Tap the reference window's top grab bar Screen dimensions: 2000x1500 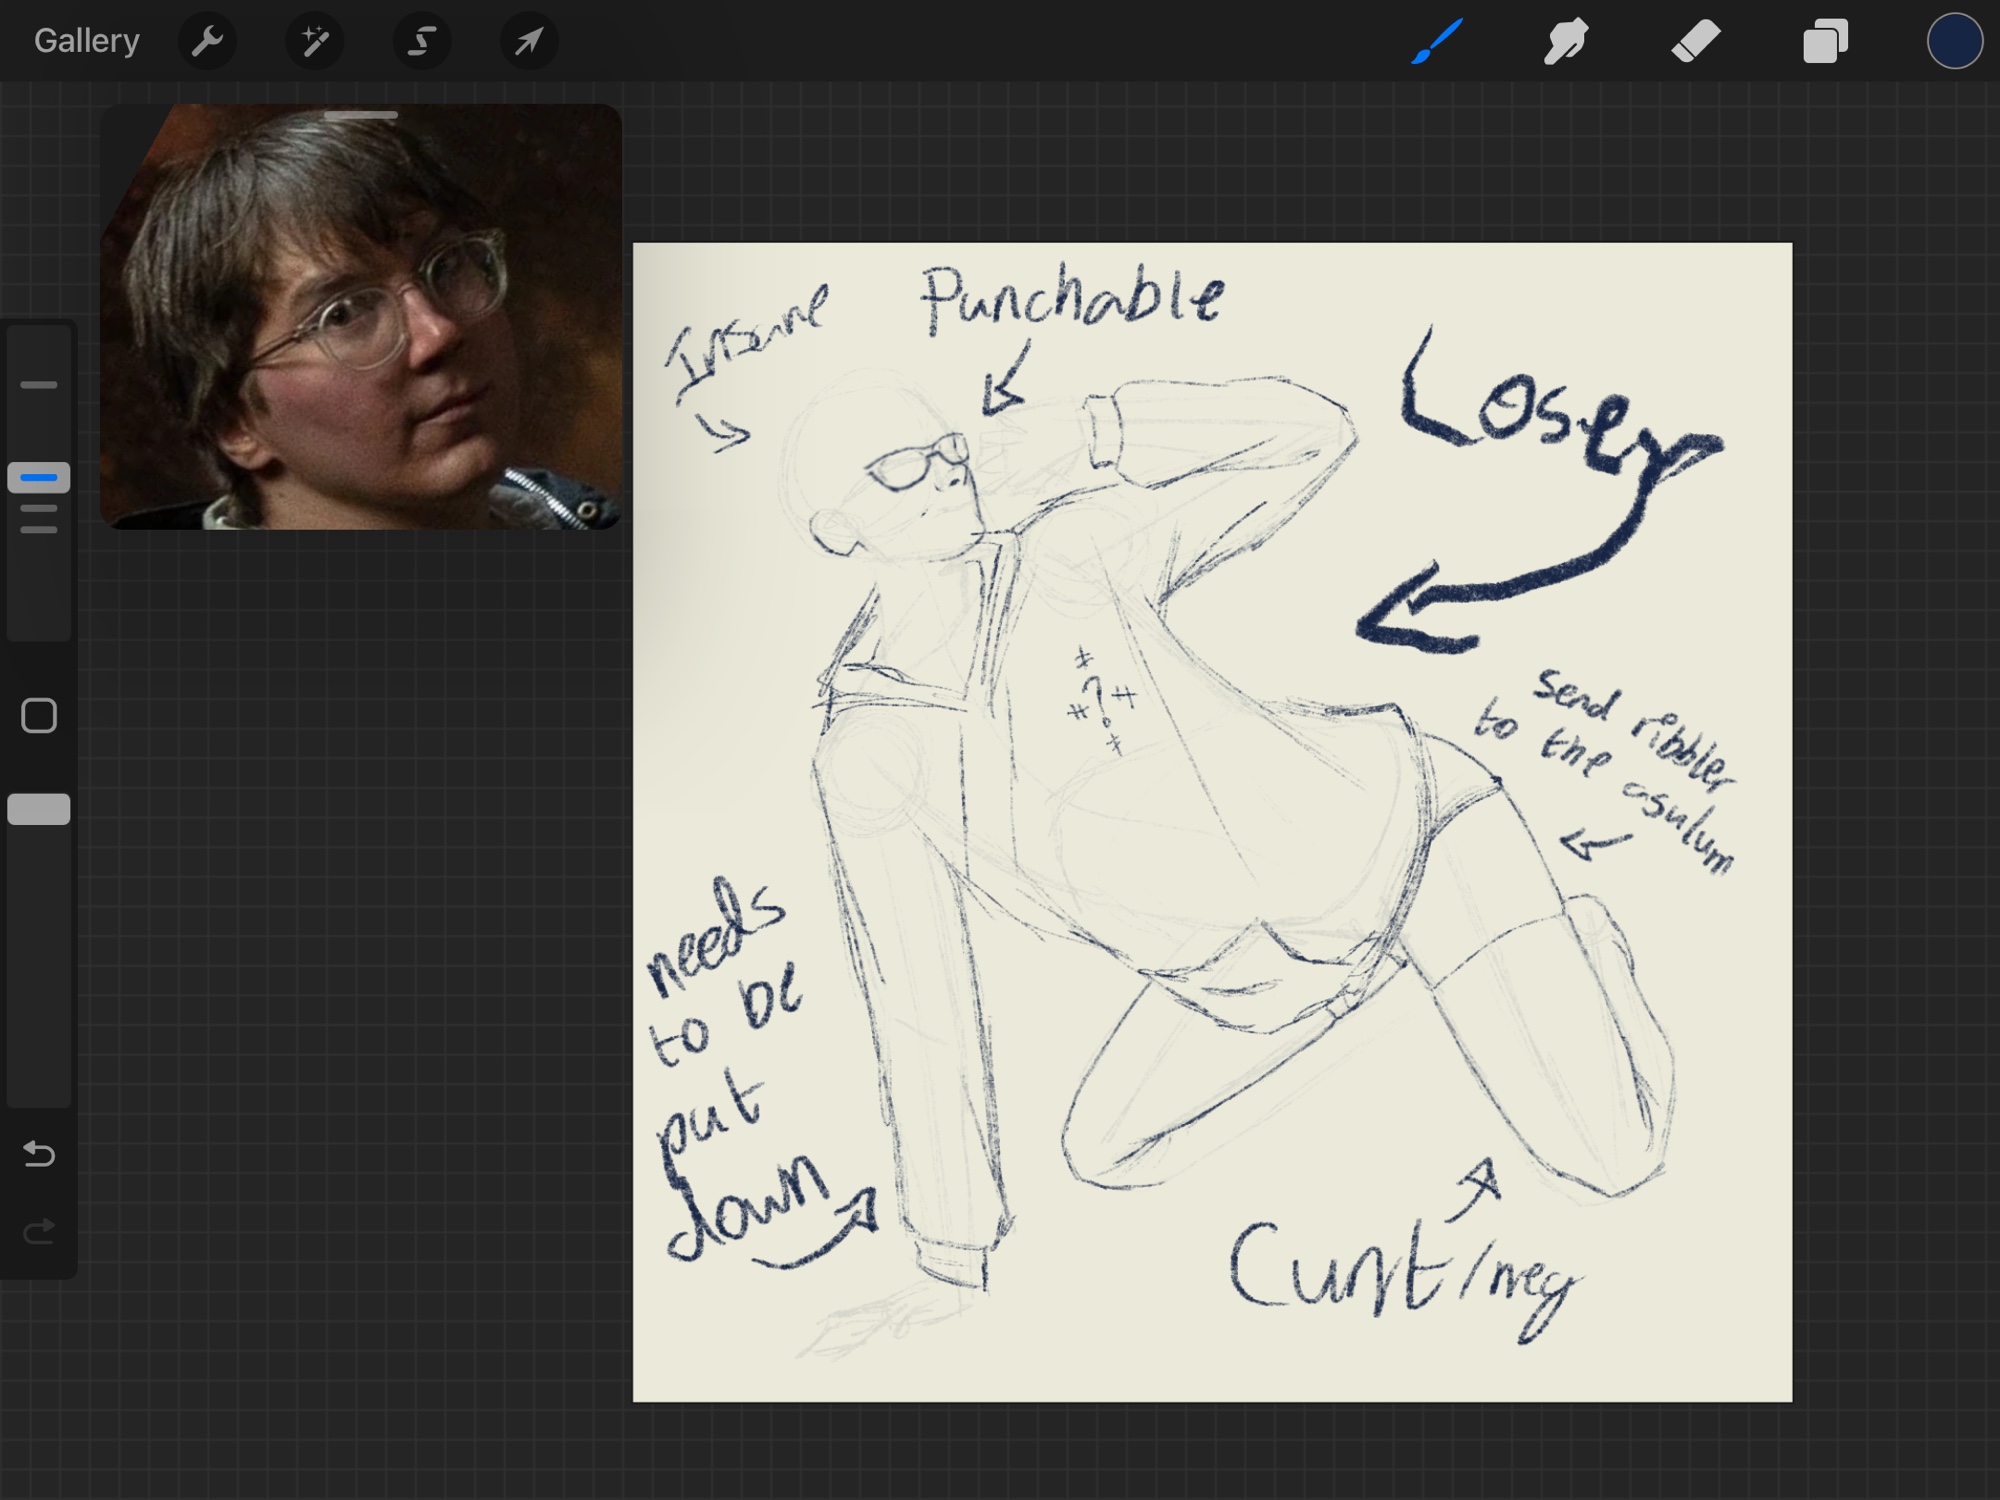(x=361, y=116)
